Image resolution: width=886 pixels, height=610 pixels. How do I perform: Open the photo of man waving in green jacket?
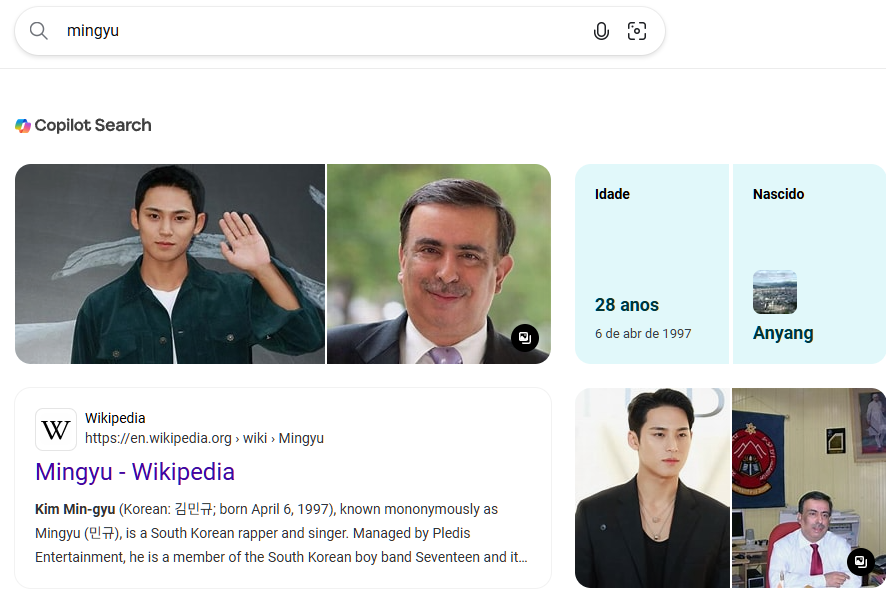170,264
